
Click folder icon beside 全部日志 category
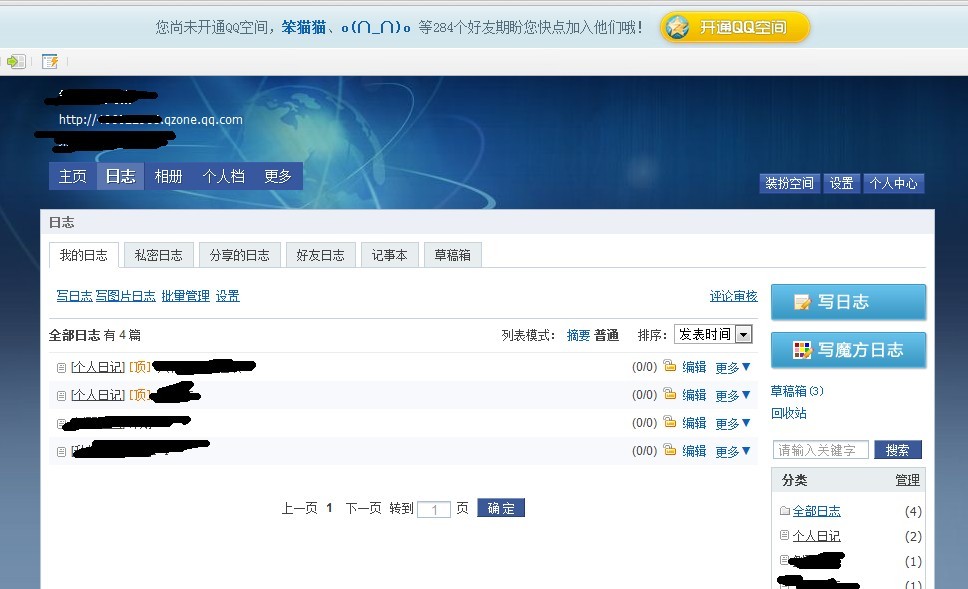pyautogui.click(x=785, y=511)
